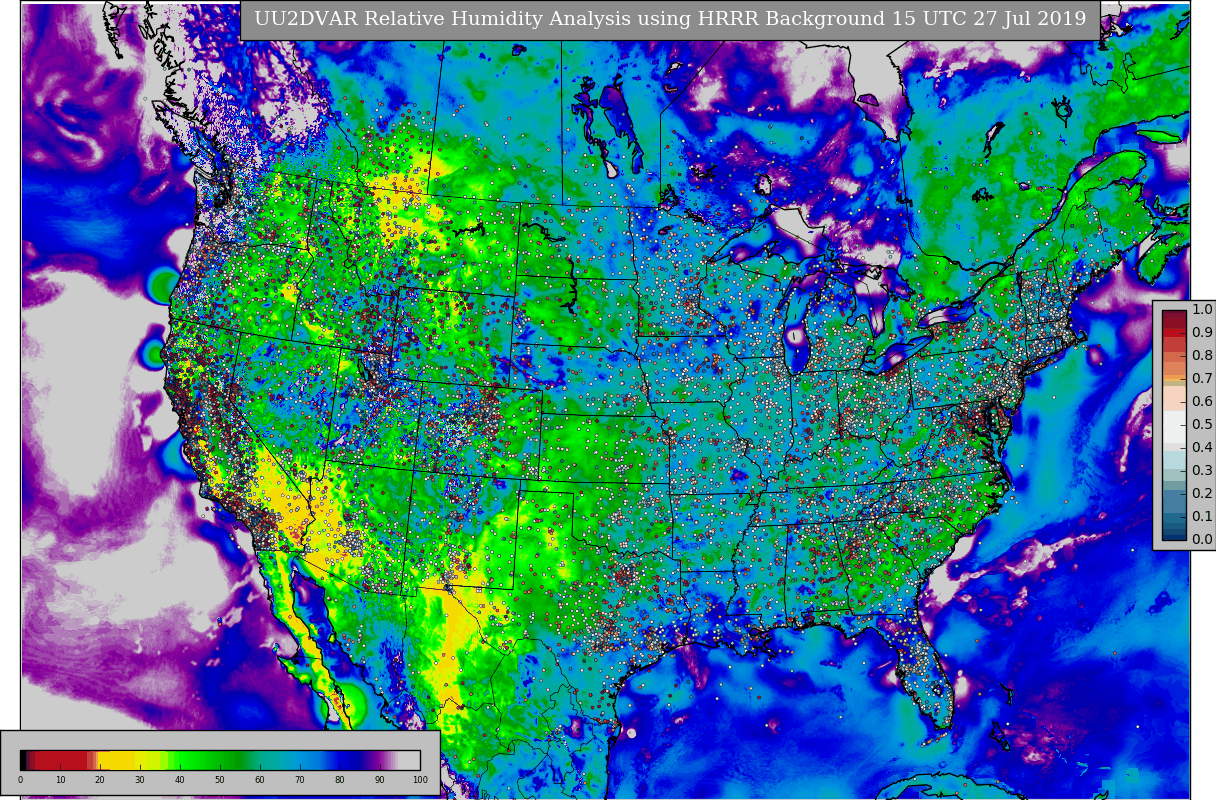This screenshot has width=1216, height=800.
Task: Click the 50 tick label on humidity colorbar
Action: pyautogui.click(x=220, y=780)
